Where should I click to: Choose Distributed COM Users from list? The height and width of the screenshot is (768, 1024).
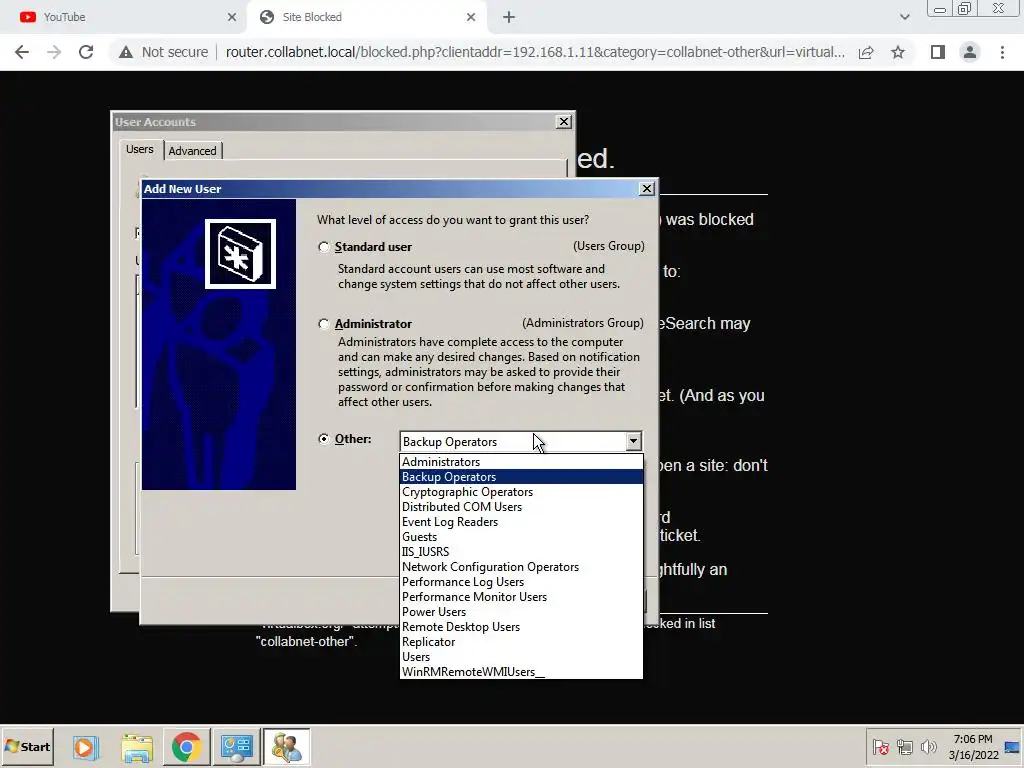click(521, 507)
